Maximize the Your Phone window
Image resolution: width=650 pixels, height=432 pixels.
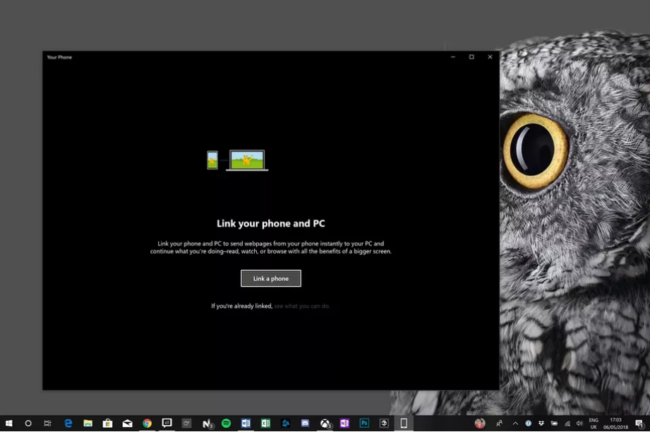click(471, 57)
